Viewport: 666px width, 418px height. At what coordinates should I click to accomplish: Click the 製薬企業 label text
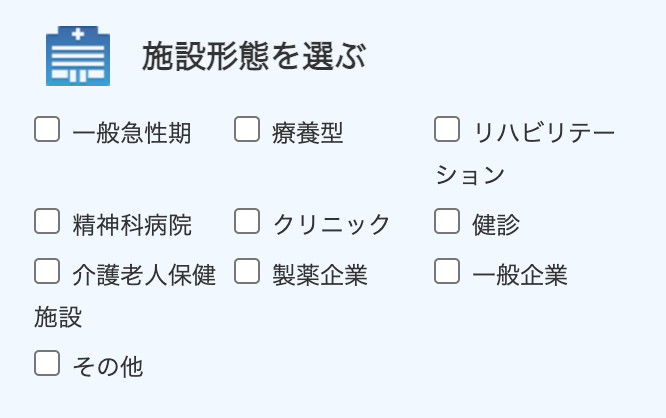coord(320,275)
